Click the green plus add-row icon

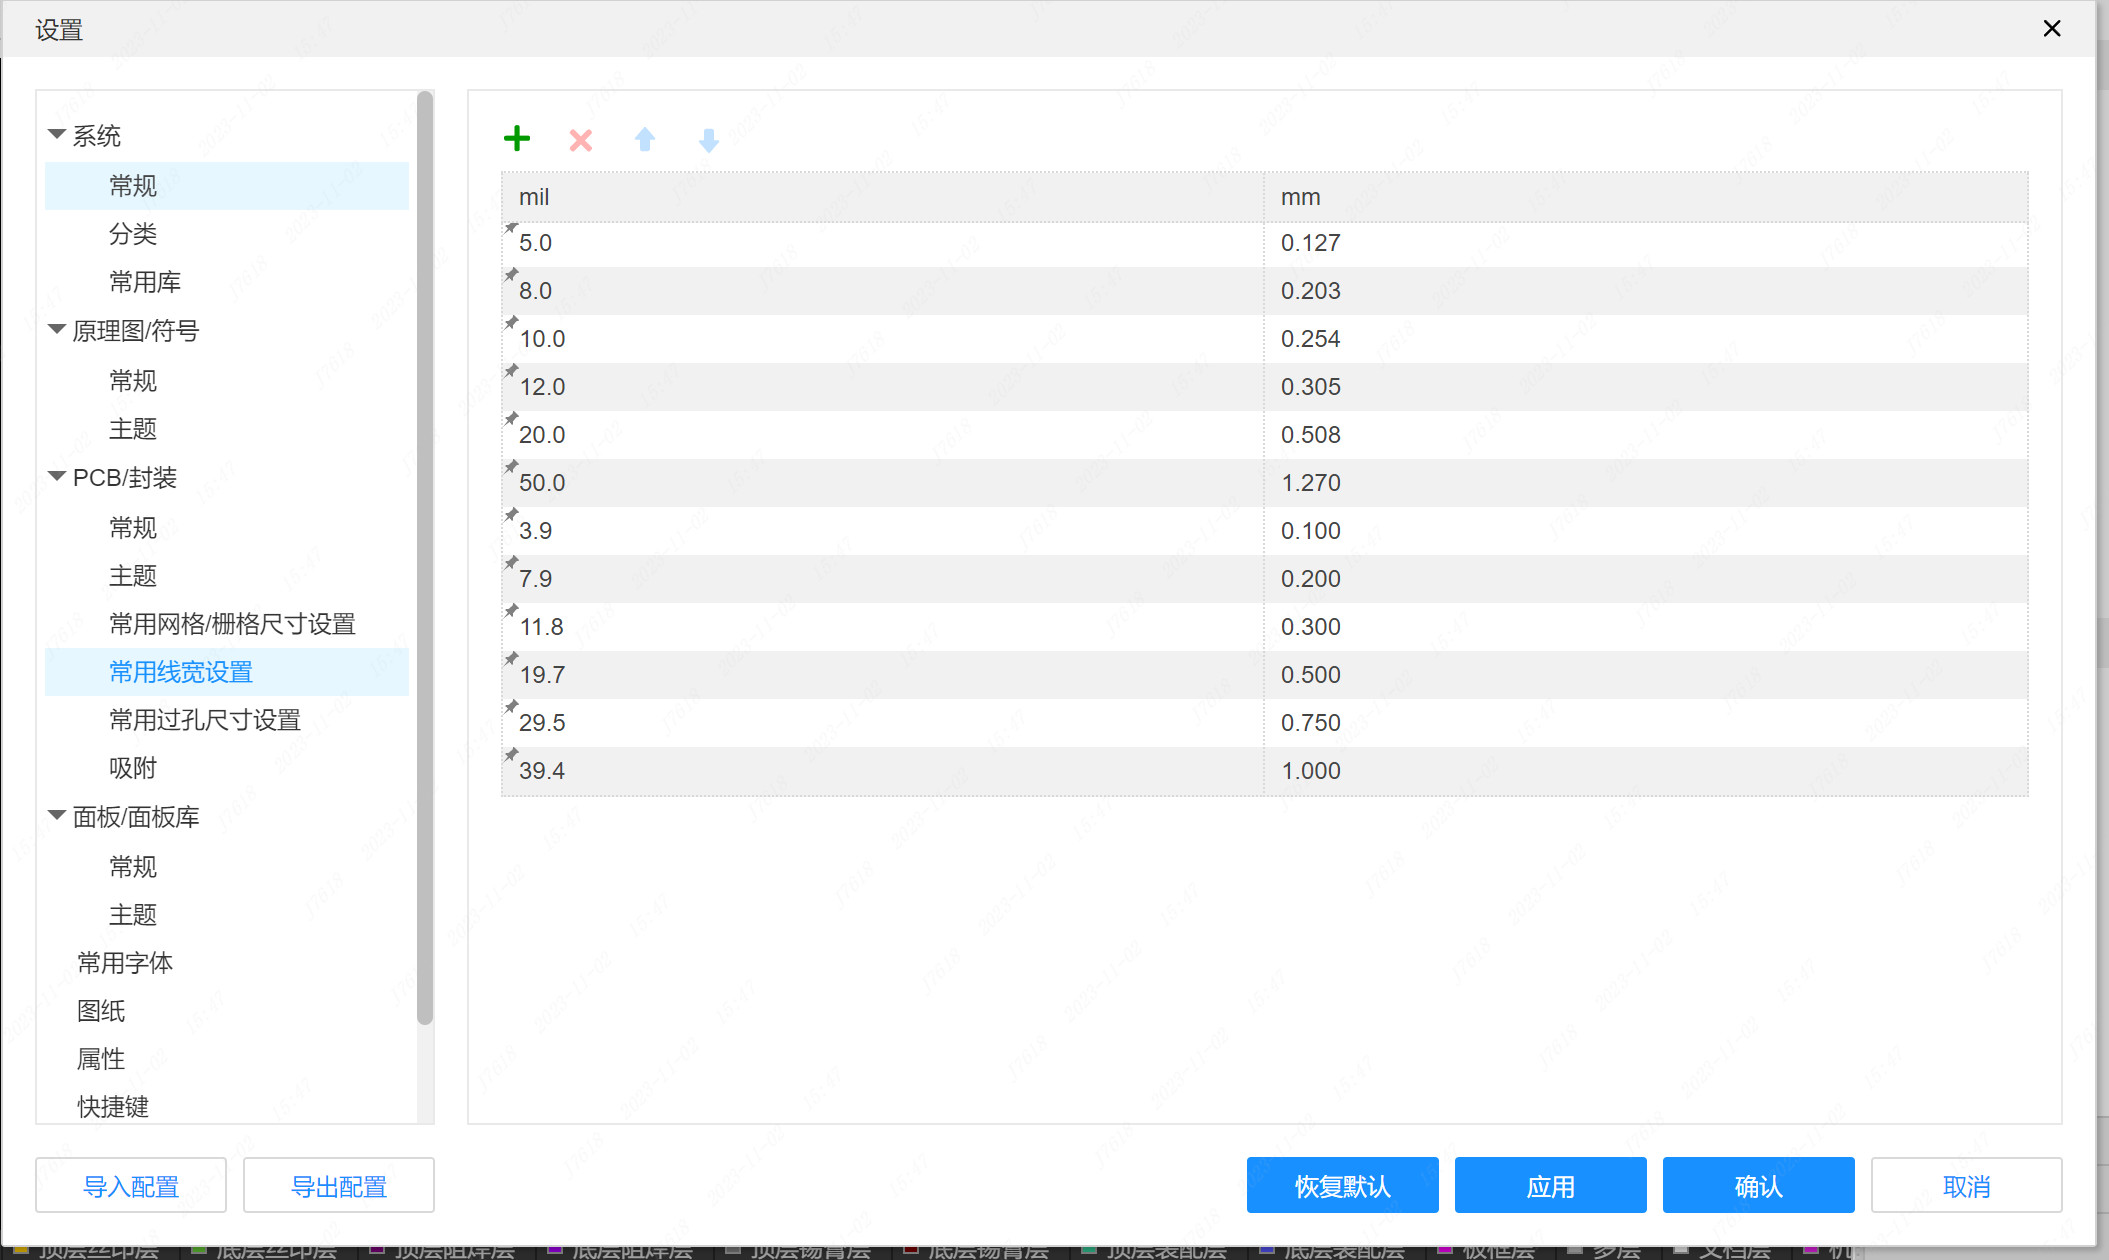point(517,139)
